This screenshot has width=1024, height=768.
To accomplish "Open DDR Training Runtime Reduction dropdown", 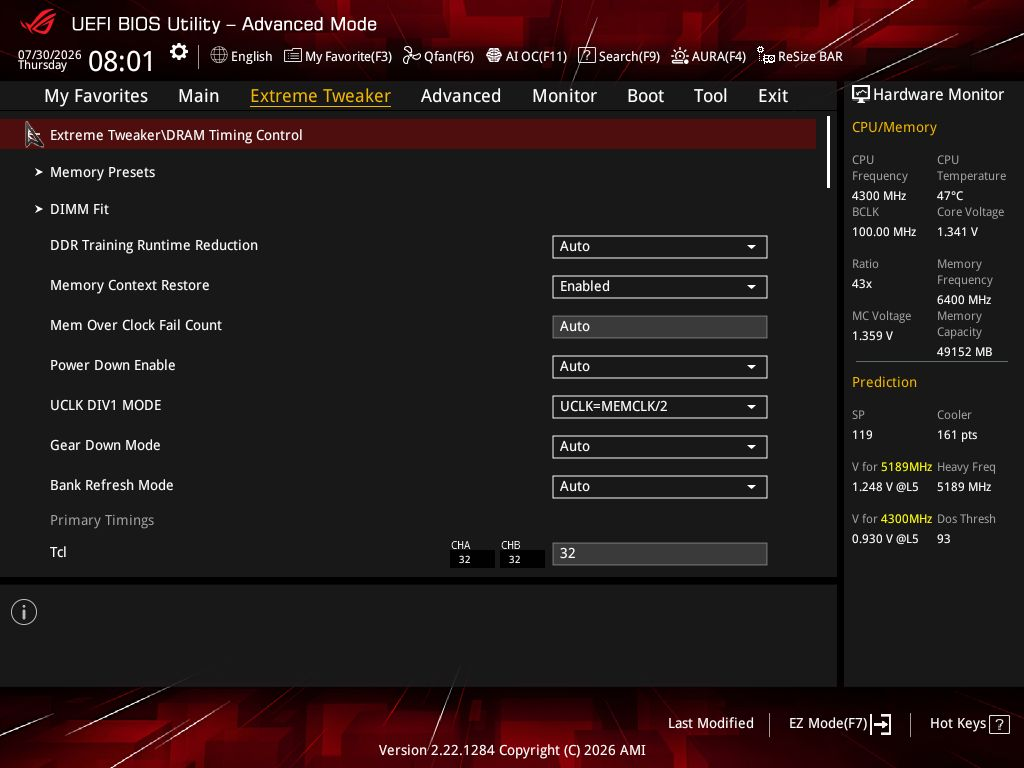I will point(660,247).
